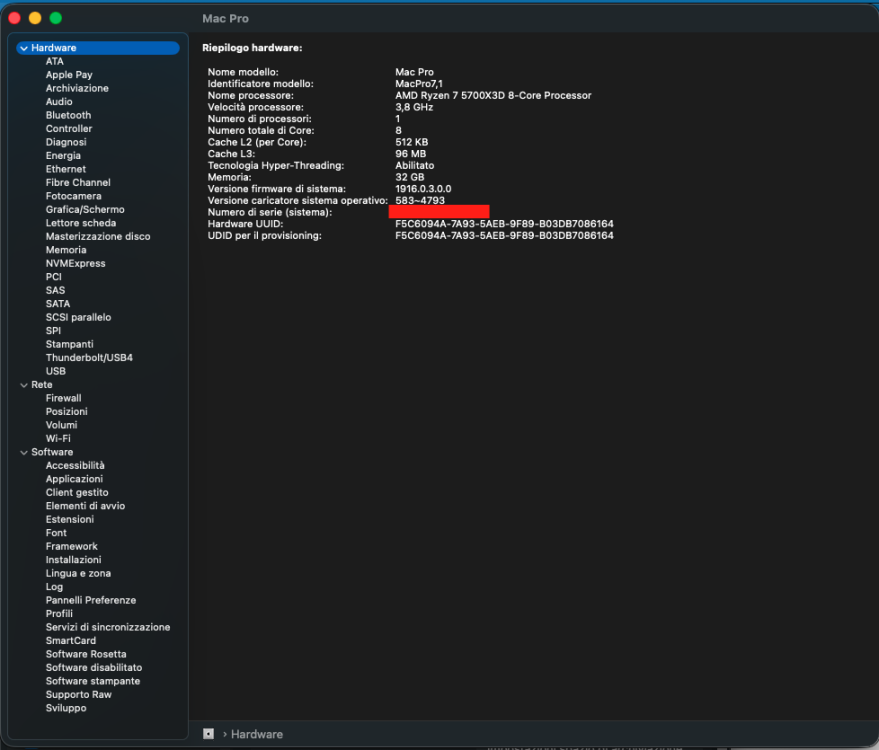This screenshot has width=879, height=750.
Task: Select NVMExpress in the sidebar
Action: pos(75,263)
